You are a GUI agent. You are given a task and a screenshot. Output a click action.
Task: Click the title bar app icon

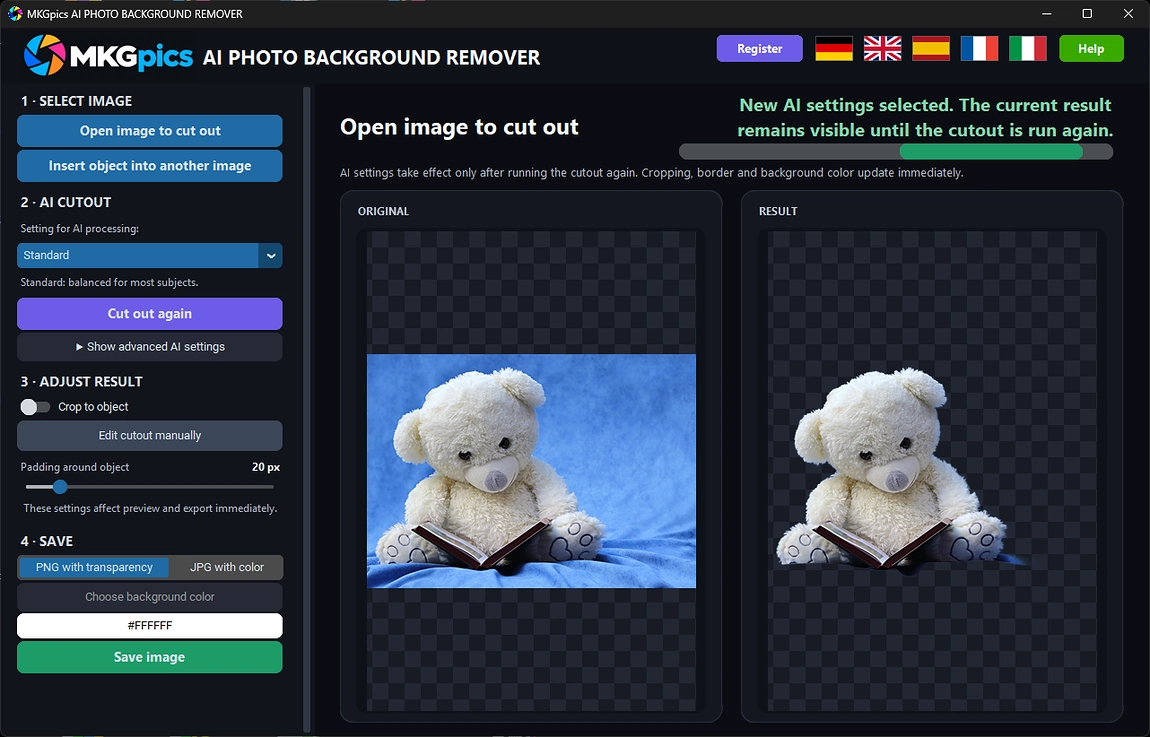point(15,13)
